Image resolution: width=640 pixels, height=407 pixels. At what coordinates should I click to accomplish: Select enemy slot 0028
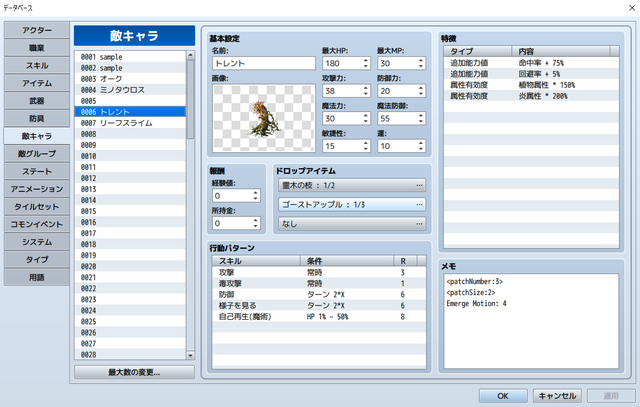(130, 354)
